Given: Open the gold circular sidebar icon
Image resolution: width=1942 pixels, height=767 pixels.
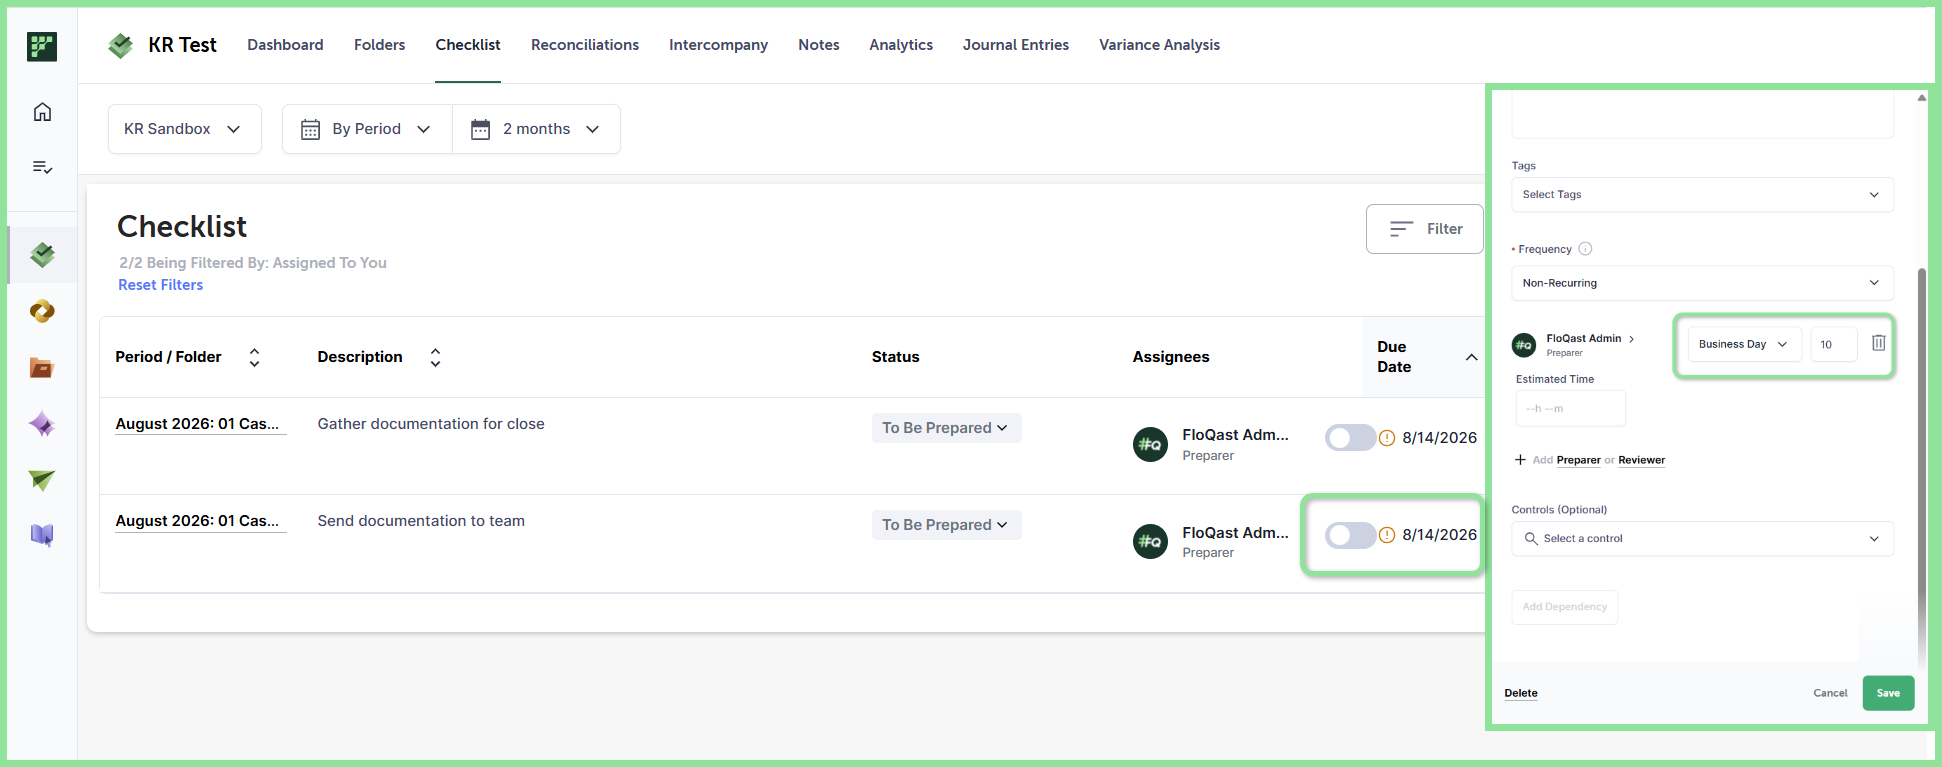Looking at the screenshot, I should pos(42,312).
